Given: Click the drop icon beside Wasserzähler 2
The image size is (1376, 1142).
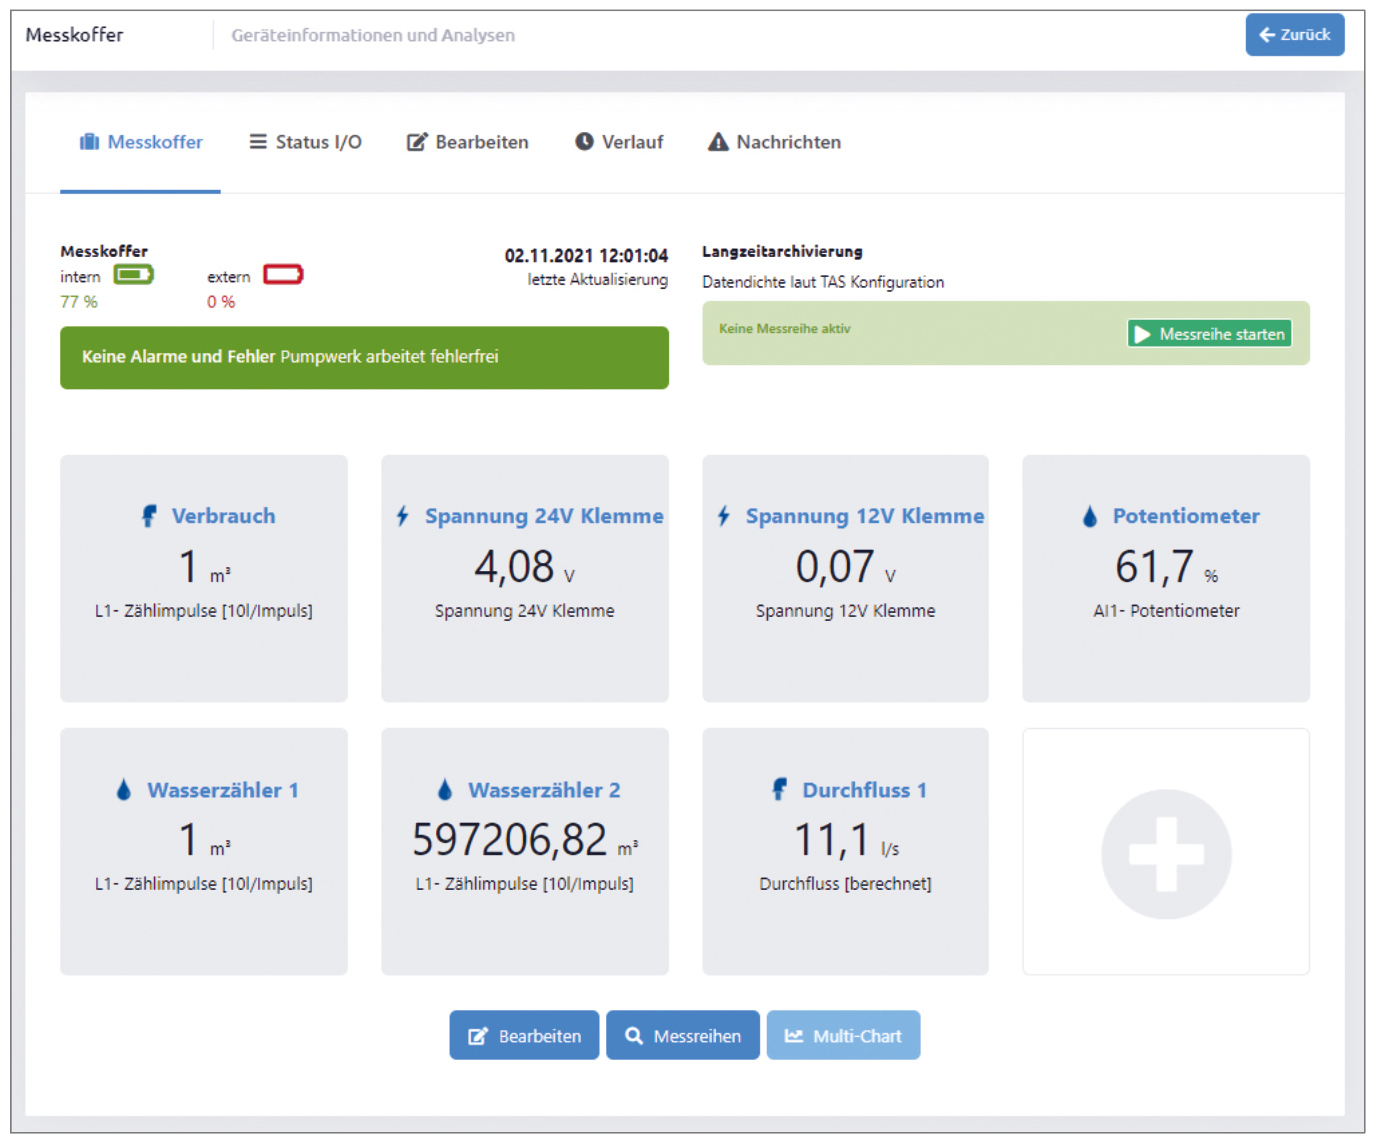Looking at the screenshot, I should (x=445, y=790).
